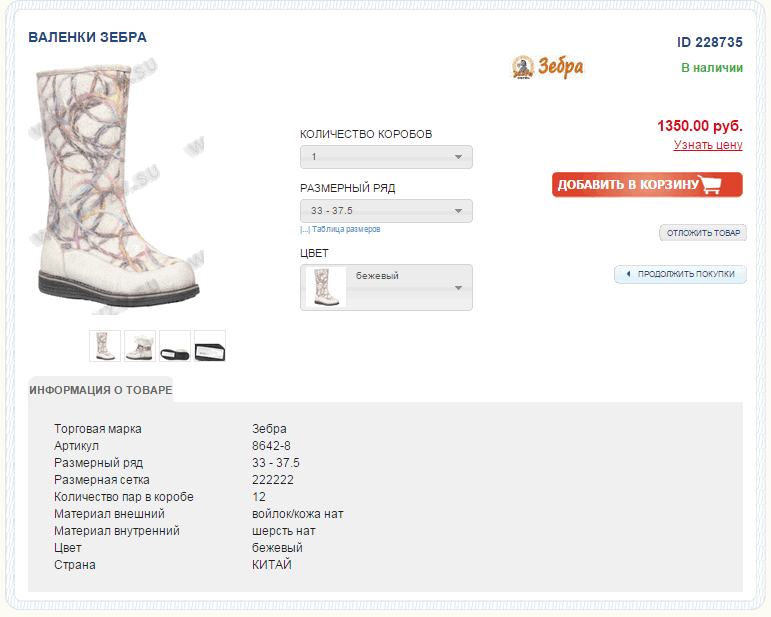Open the Таблица размеров link
The height and width of the screenshot is (617, 771).
click(x=346, y=230)
